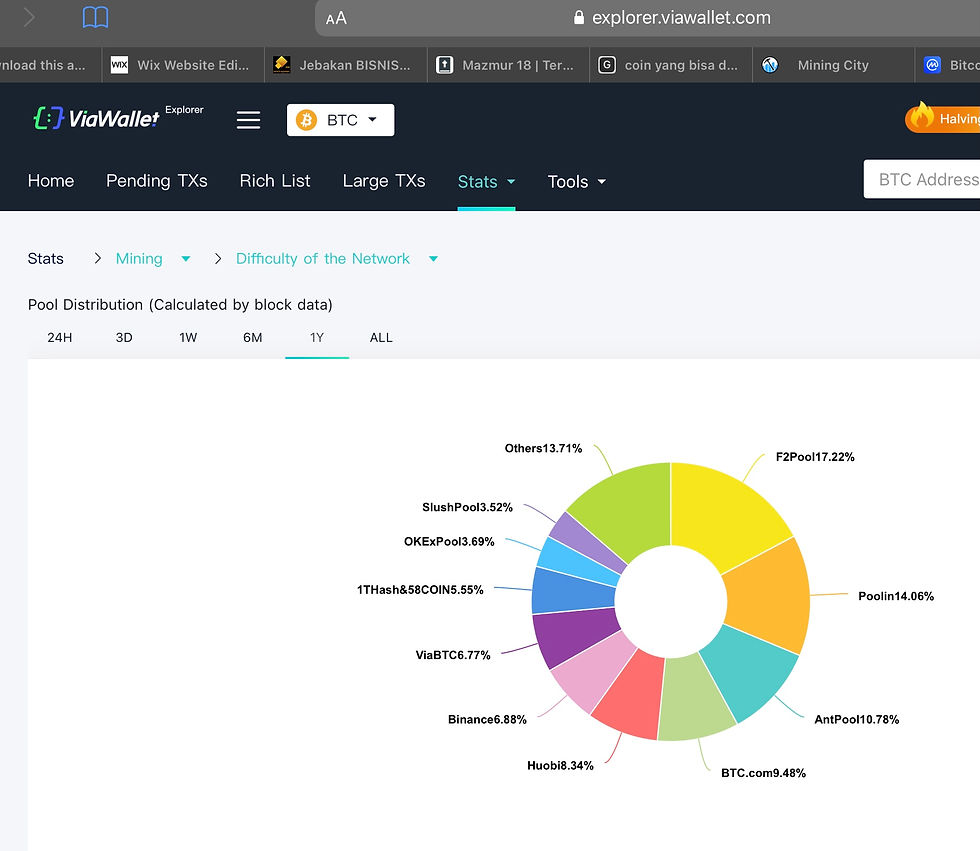The width and height of the screenshot is (980, 851).
Task: Click the 1THash&58COIN5.55% label
Action: coord(420,589)
